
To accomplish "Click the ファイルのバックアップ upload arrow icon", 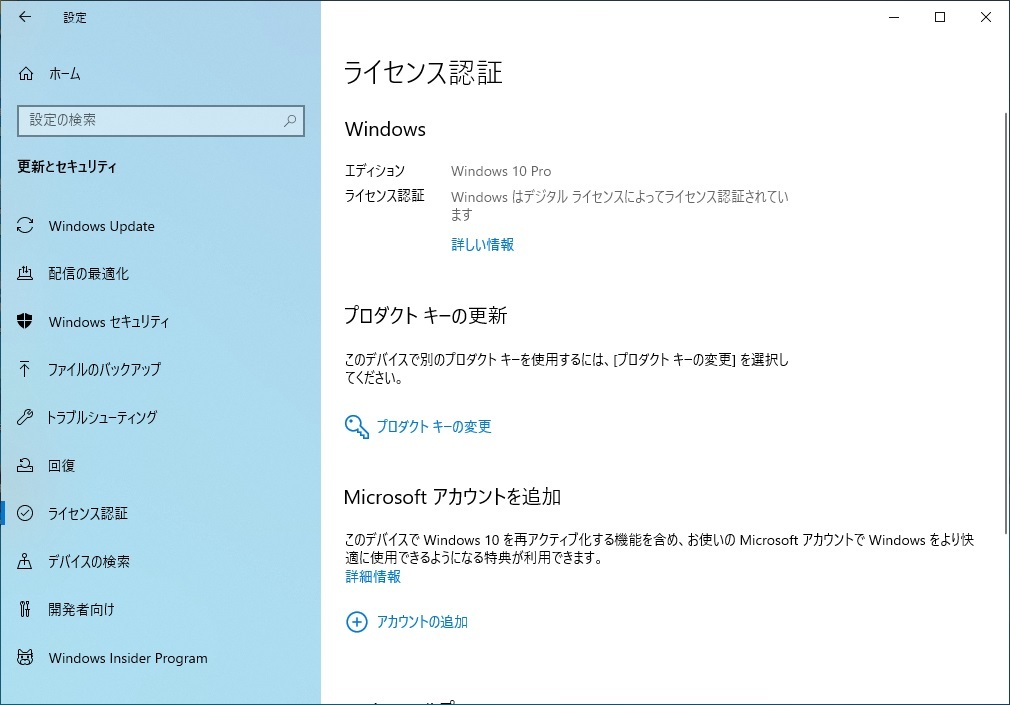I will click(24, 369).
